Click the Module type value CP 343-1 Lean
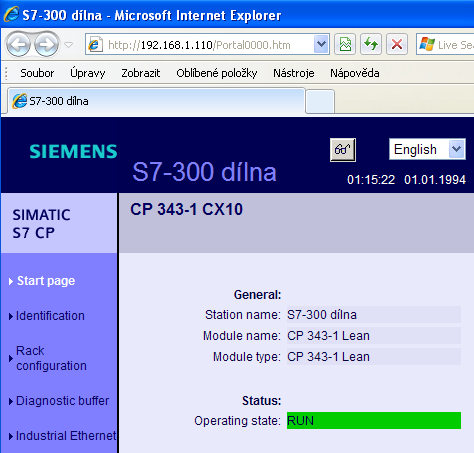The height and width of the screenshot is (453, 474). (374, 357)
